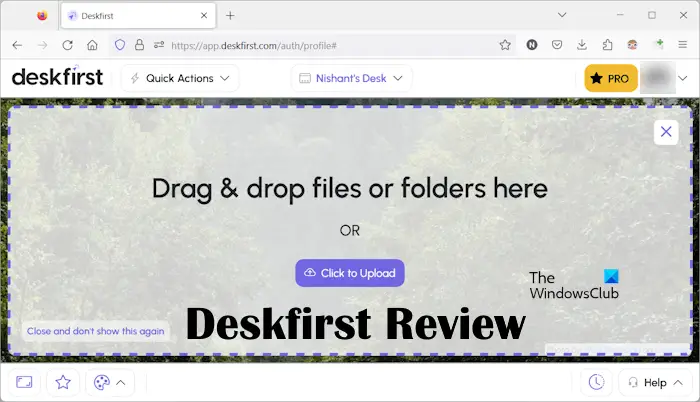
Task: Click the deskfirst logo
Action: click(58, 77)
